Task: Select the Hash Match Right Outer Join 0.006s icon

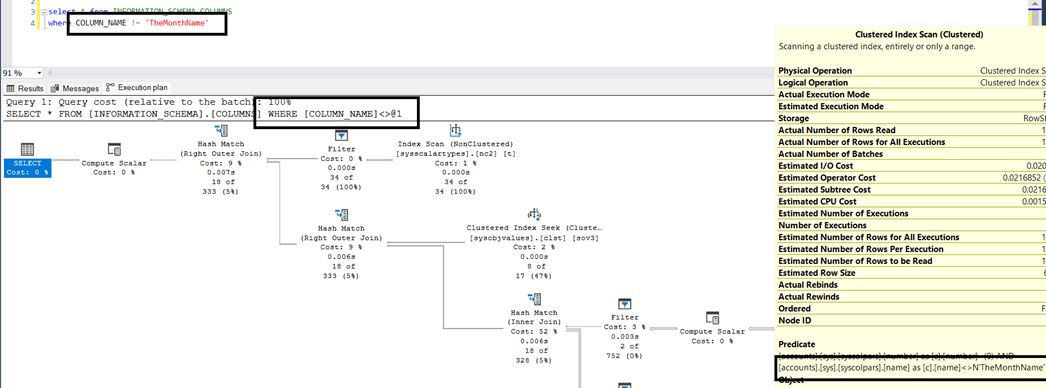Action: point(341,215)
